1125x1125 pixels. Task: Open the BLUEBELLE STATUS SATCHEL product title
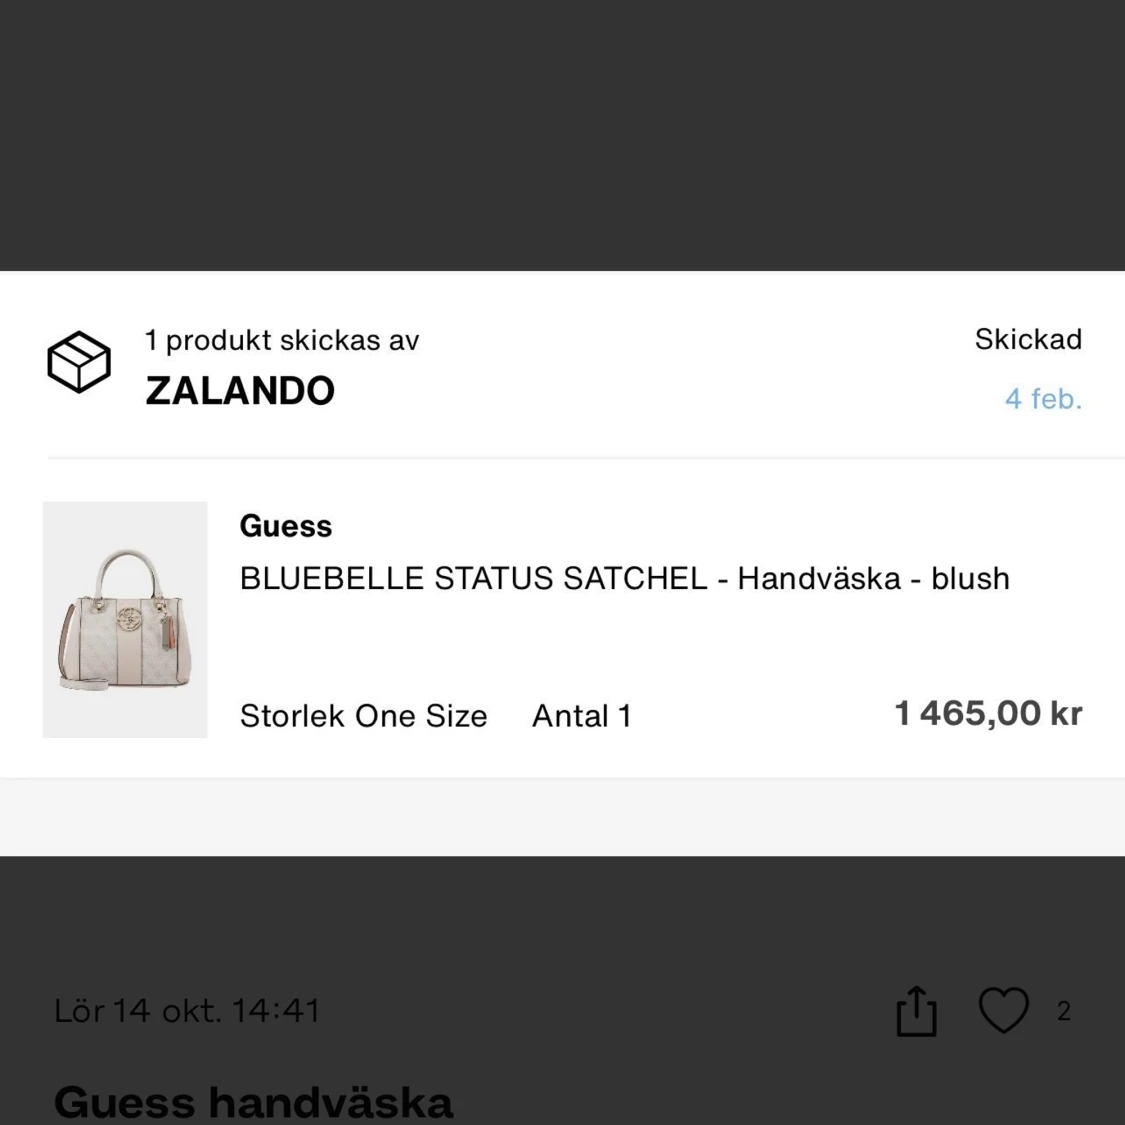624,579
